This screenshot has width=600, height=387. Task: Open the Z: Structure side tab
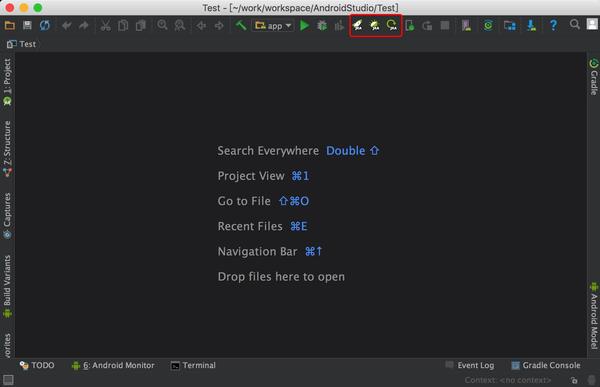7,149
